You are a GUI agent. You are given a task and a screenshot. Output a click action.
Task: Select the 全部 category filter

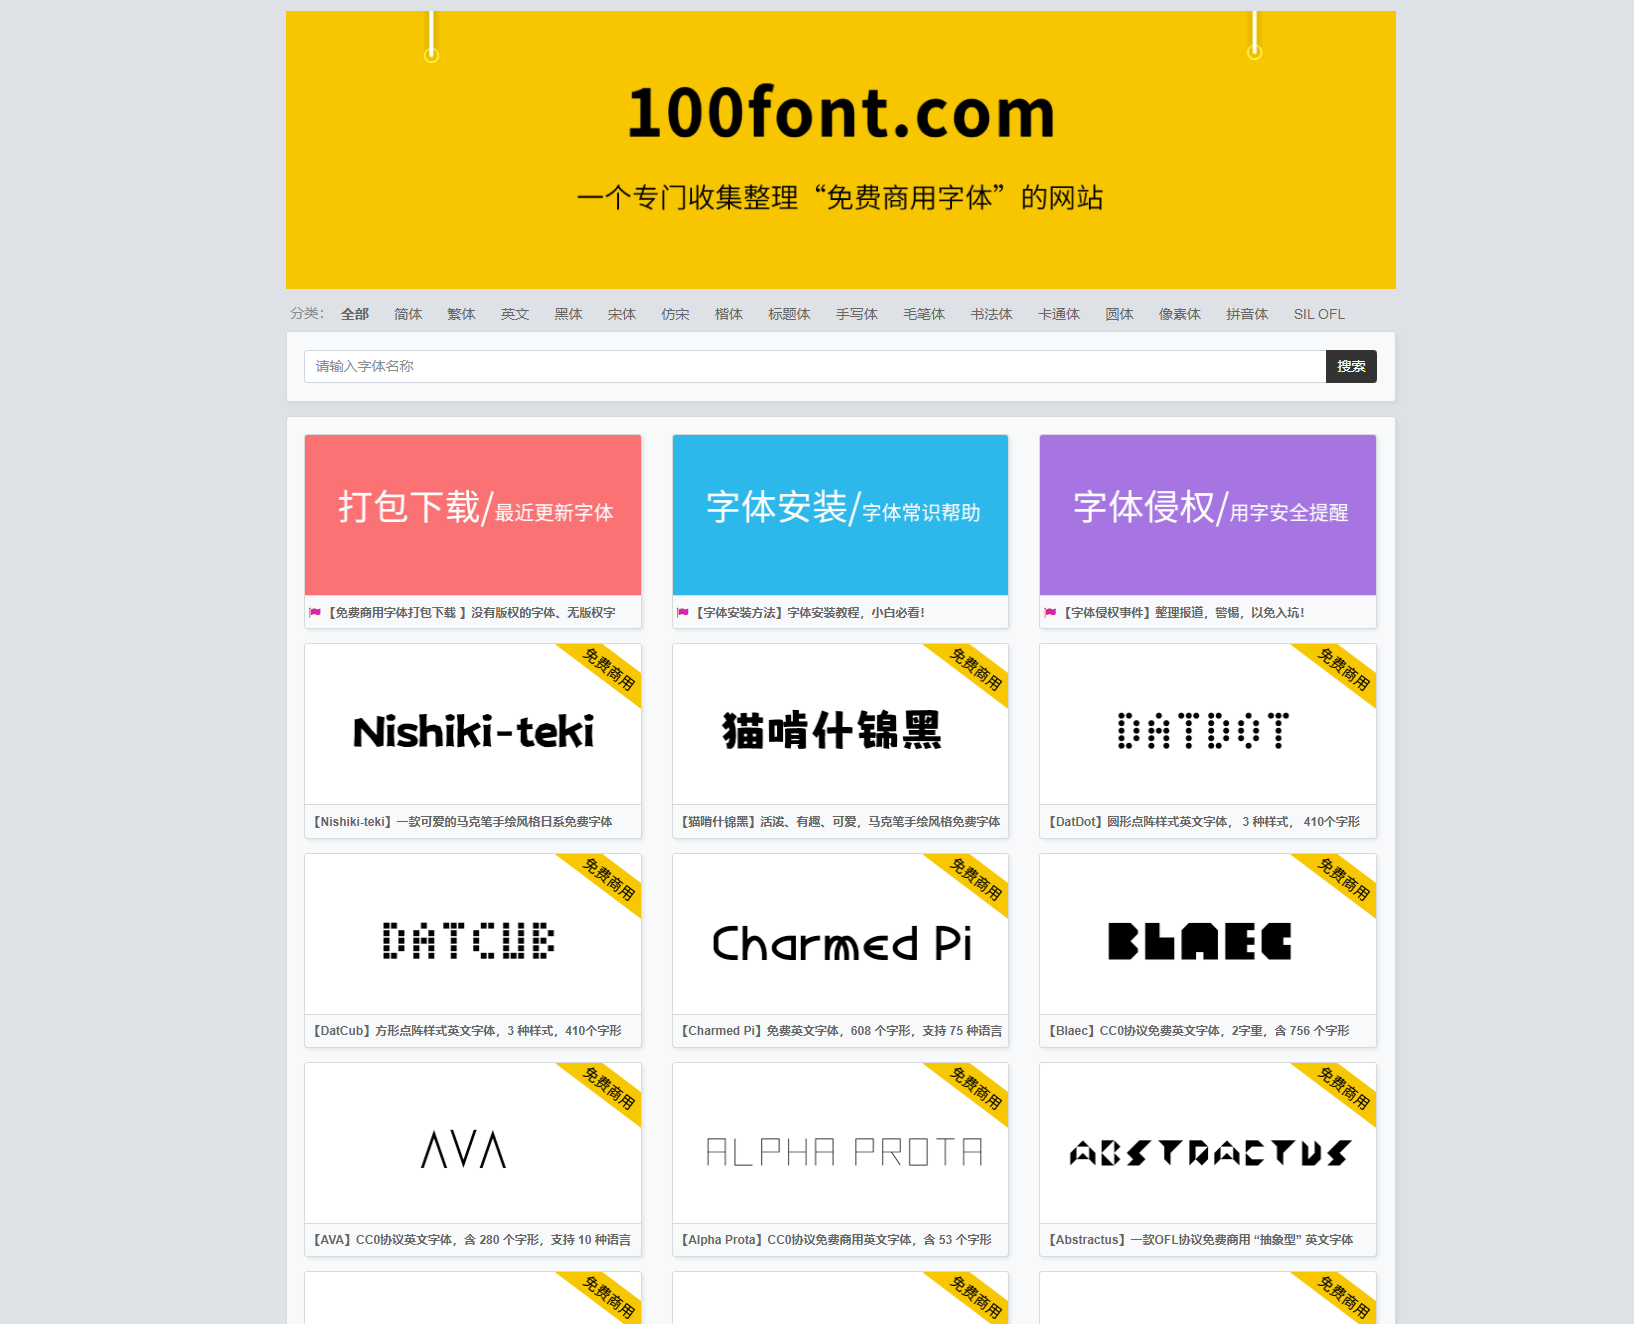355,313
